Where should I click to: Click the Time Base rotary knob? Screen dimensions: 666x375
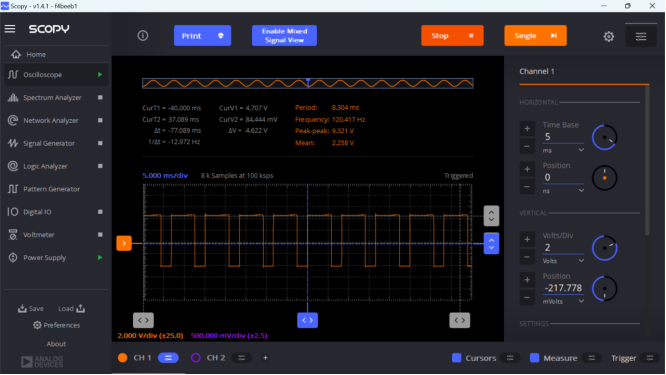[x=604, y=138]
